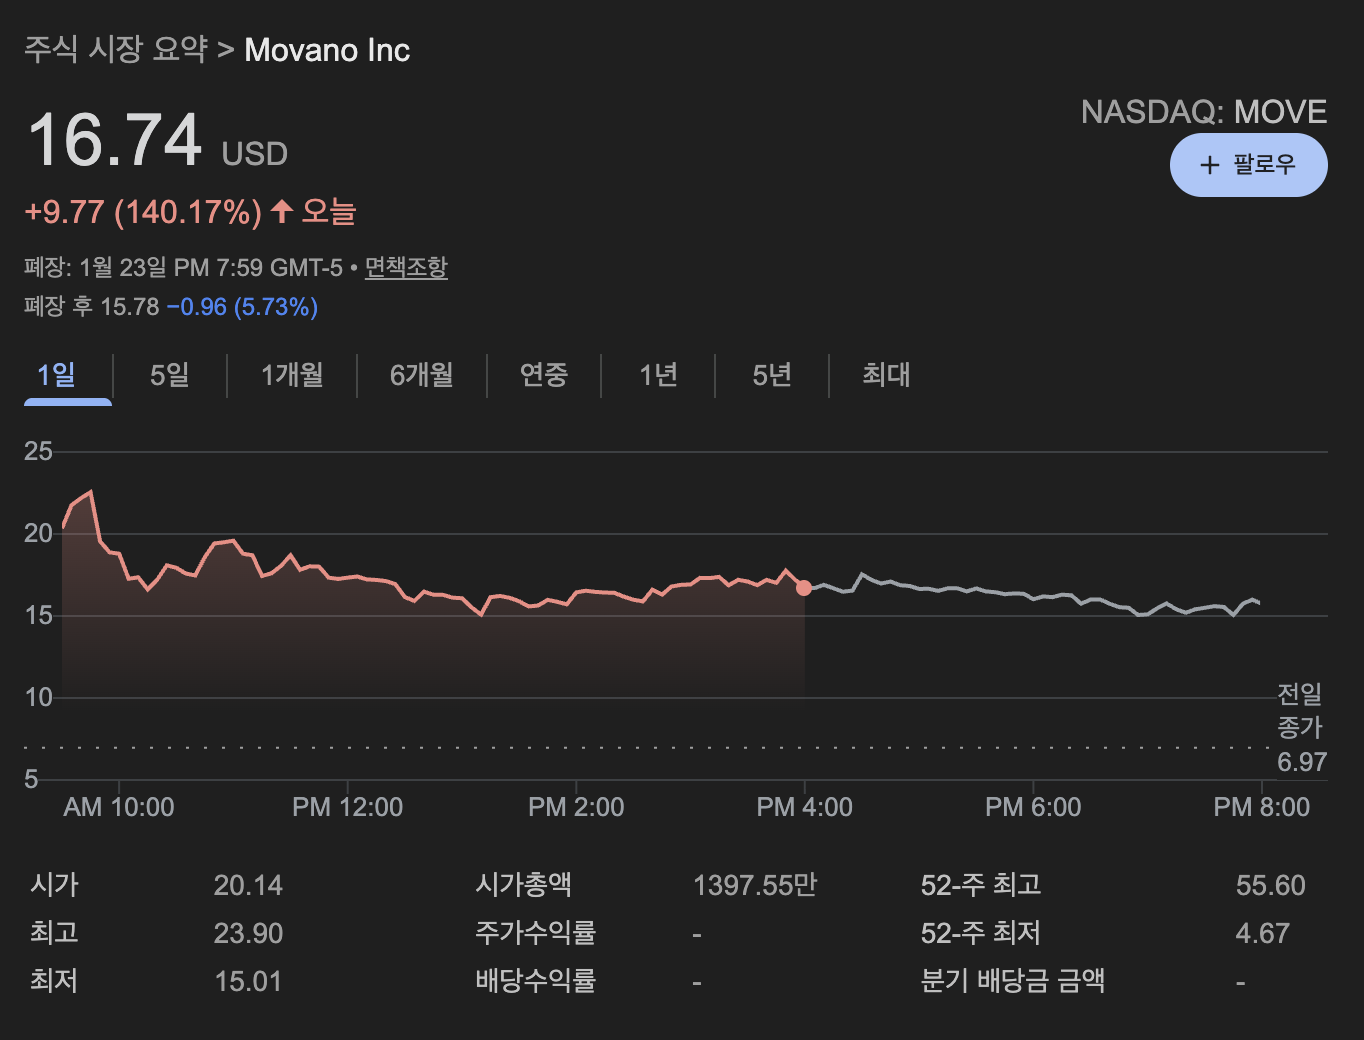Show the 5년 chart range

[x=772, y=375]
